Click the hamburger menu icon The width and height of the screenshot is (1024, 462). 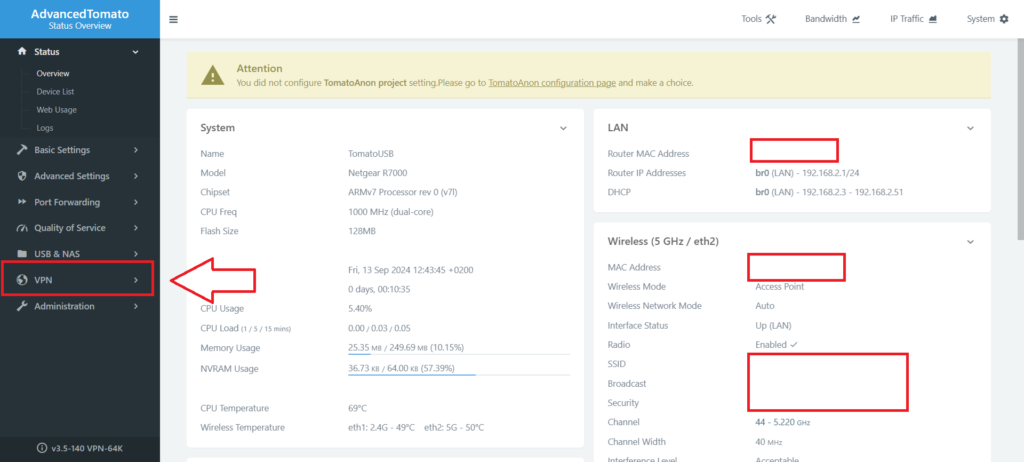tap(174, 19)
